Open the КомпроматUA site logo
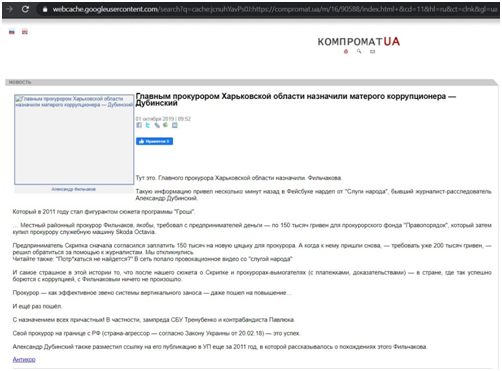 pyautogui.click(x=359, y=42)
